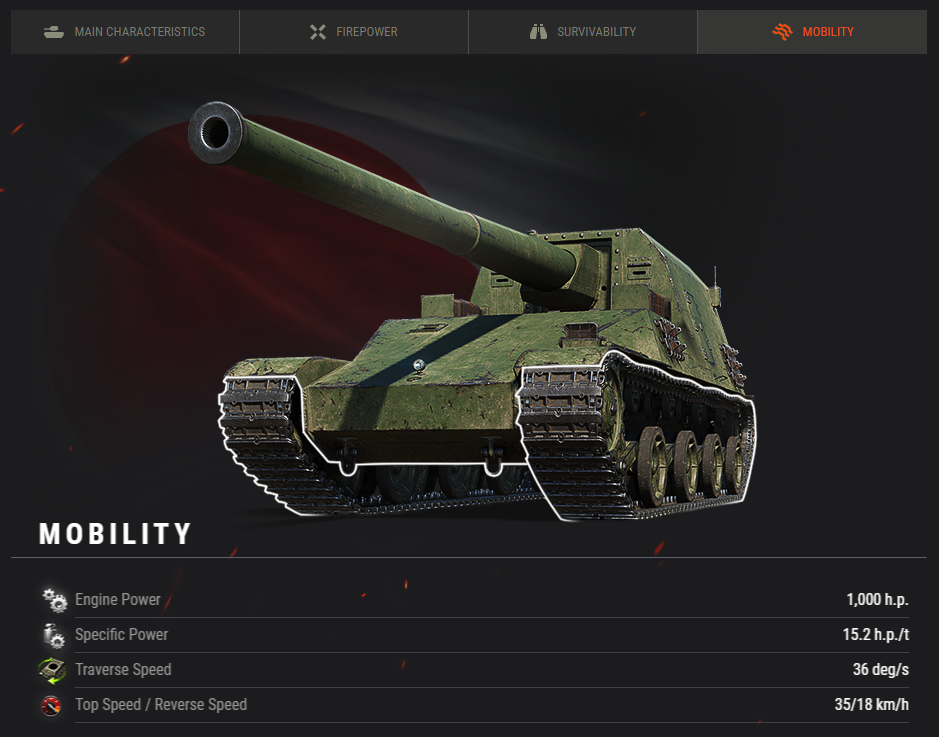Image resolution: width=939 pixels, height=737 pixels.
Task: Click the 1,000 h.p. value
Action: [877, 599]
